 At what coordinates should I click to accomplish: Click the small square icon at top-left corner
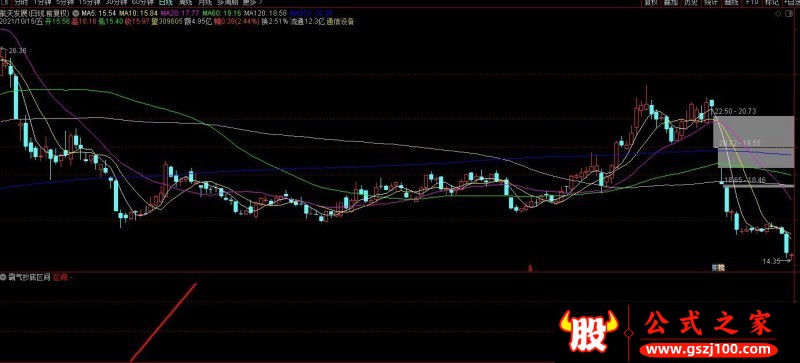(x=3, y=2)
